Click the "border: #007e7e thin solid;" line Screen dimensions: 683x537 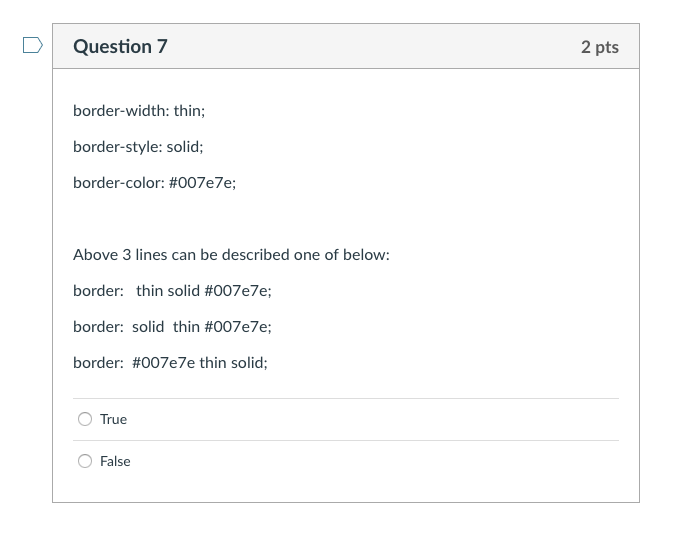[170, 362]
